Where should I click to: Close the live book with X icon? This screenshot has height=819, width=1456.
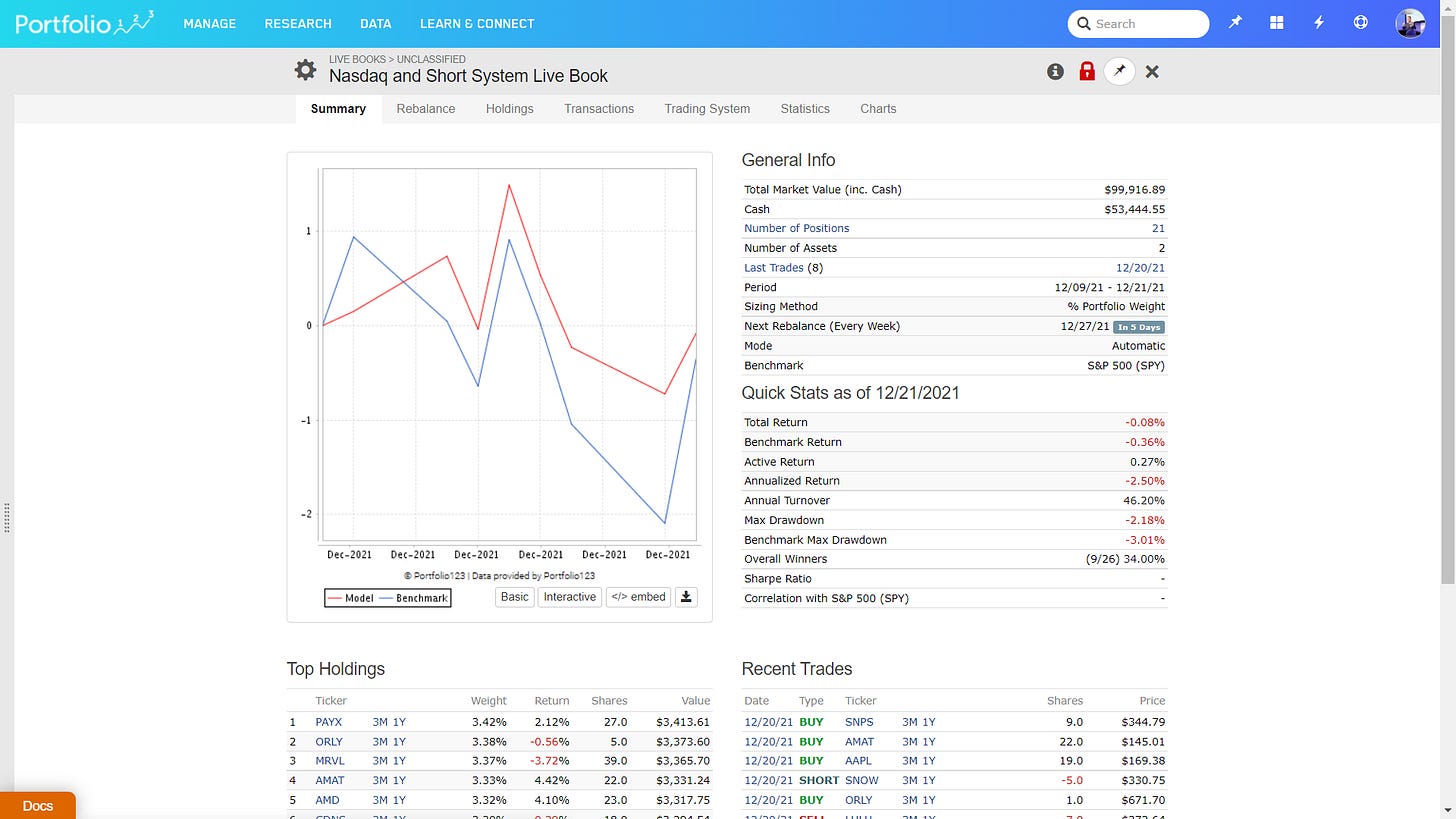click(1152, 71)
